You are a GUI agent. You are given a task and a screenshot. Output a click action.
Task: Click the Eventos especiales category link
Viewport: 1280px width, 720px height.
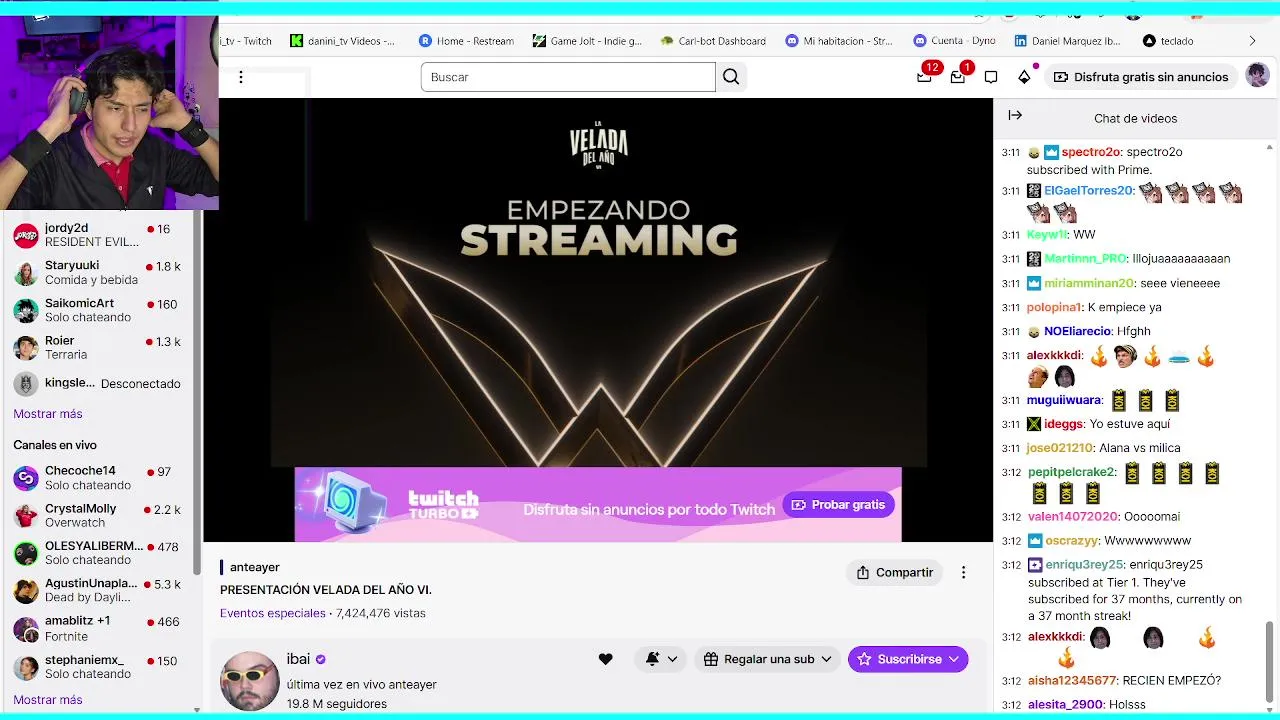coord(273,613)
